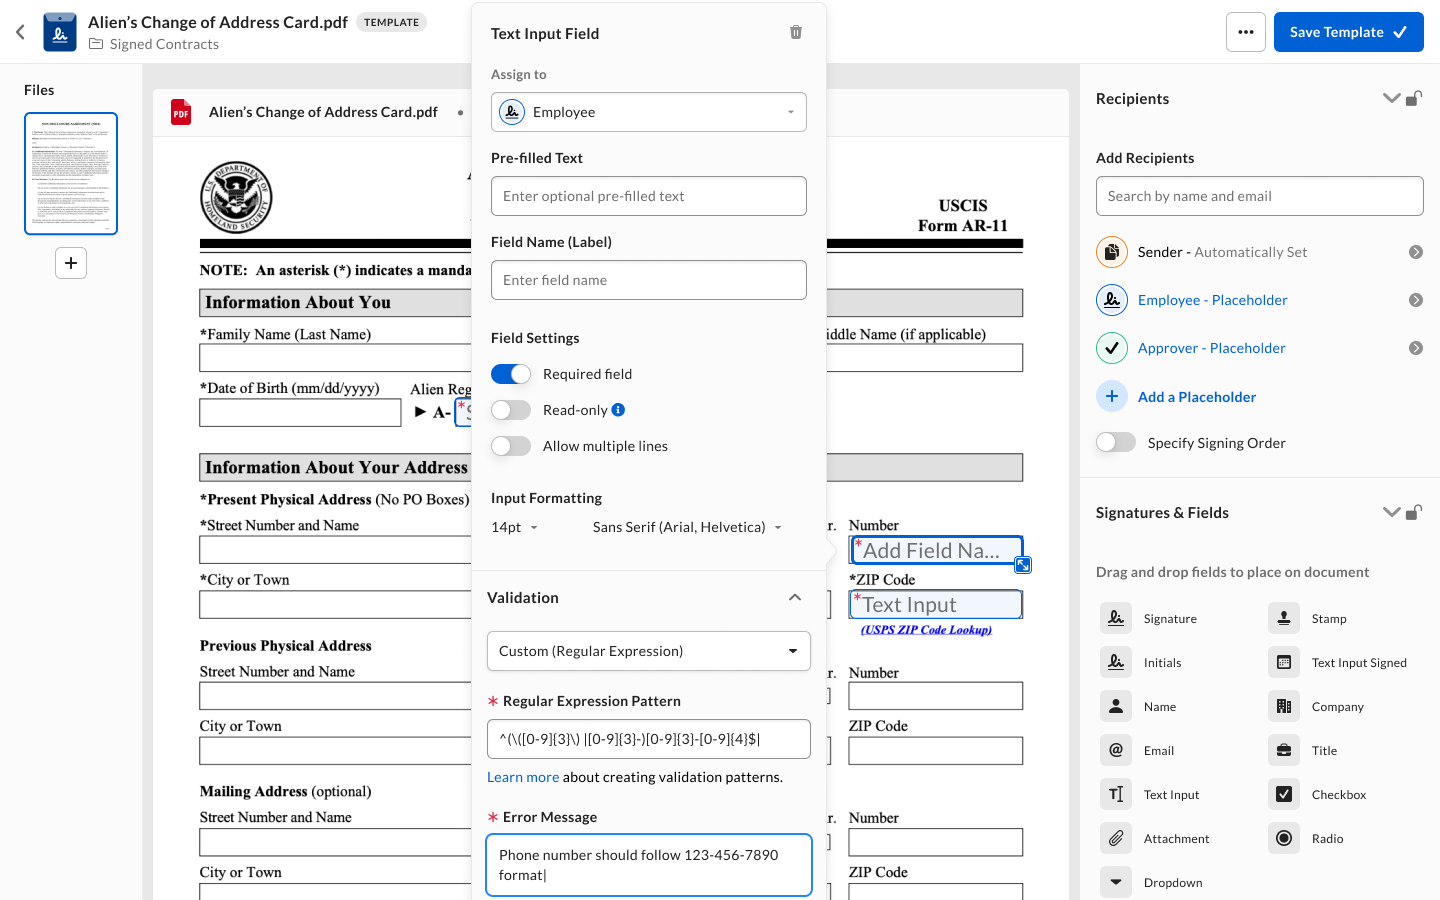This screenshot has width=1440, height=900.
Task: Choose the Attachment field icon
Action: point(1116,838)
